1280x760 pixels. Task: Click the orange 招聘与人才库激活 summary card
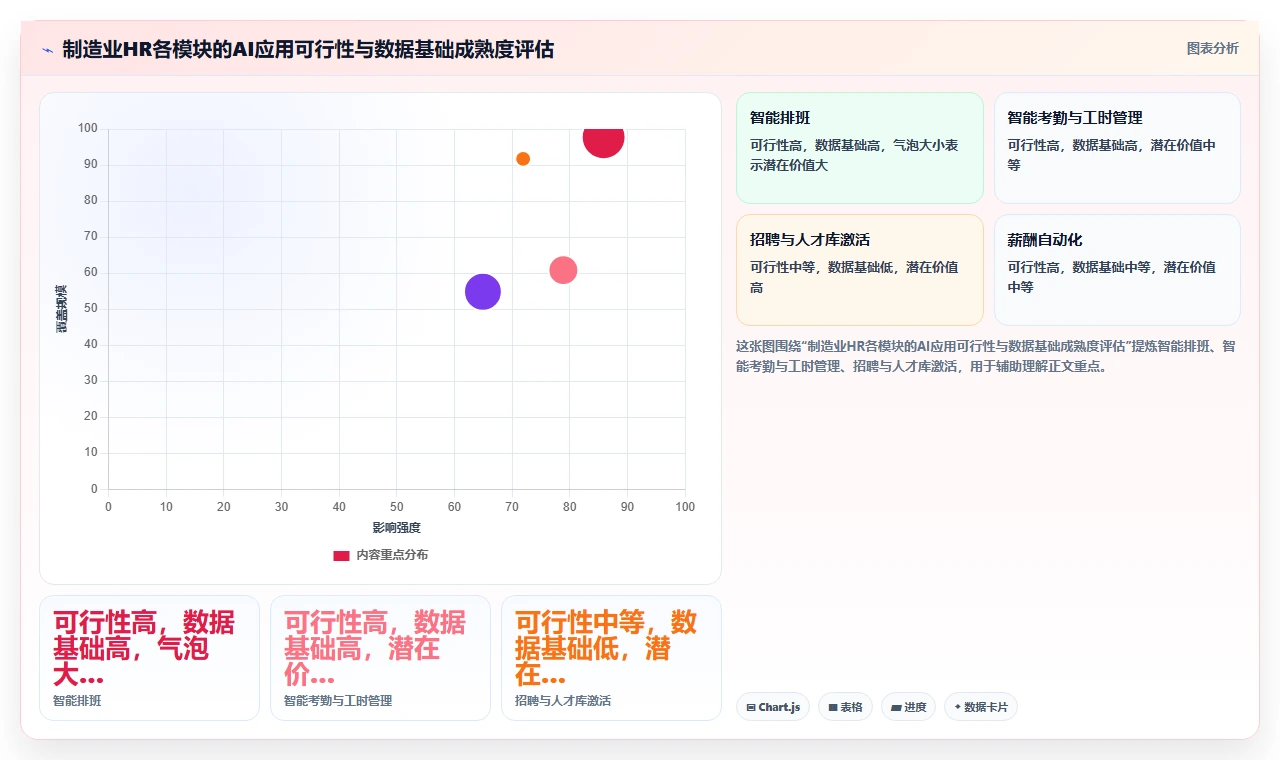[x=611, y=658]
